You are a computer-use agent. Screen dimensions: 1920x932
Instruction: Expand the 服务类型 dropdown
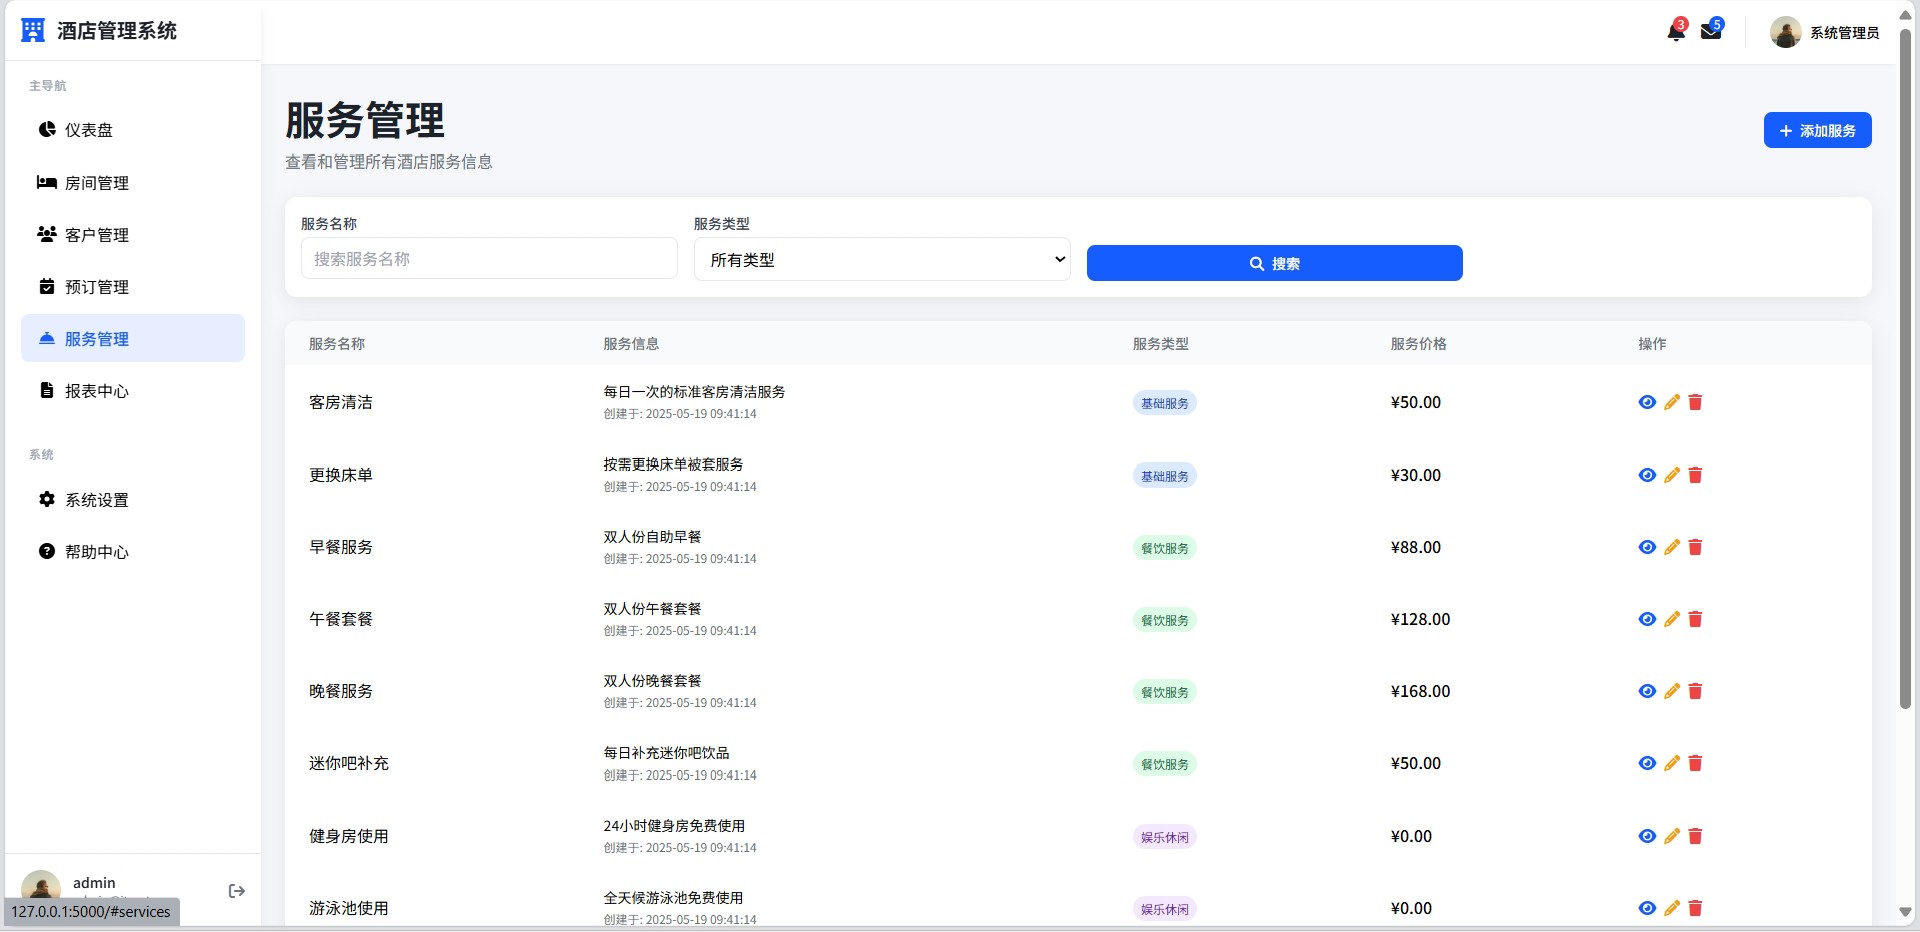pyautogui.click(x=881, y=260)
